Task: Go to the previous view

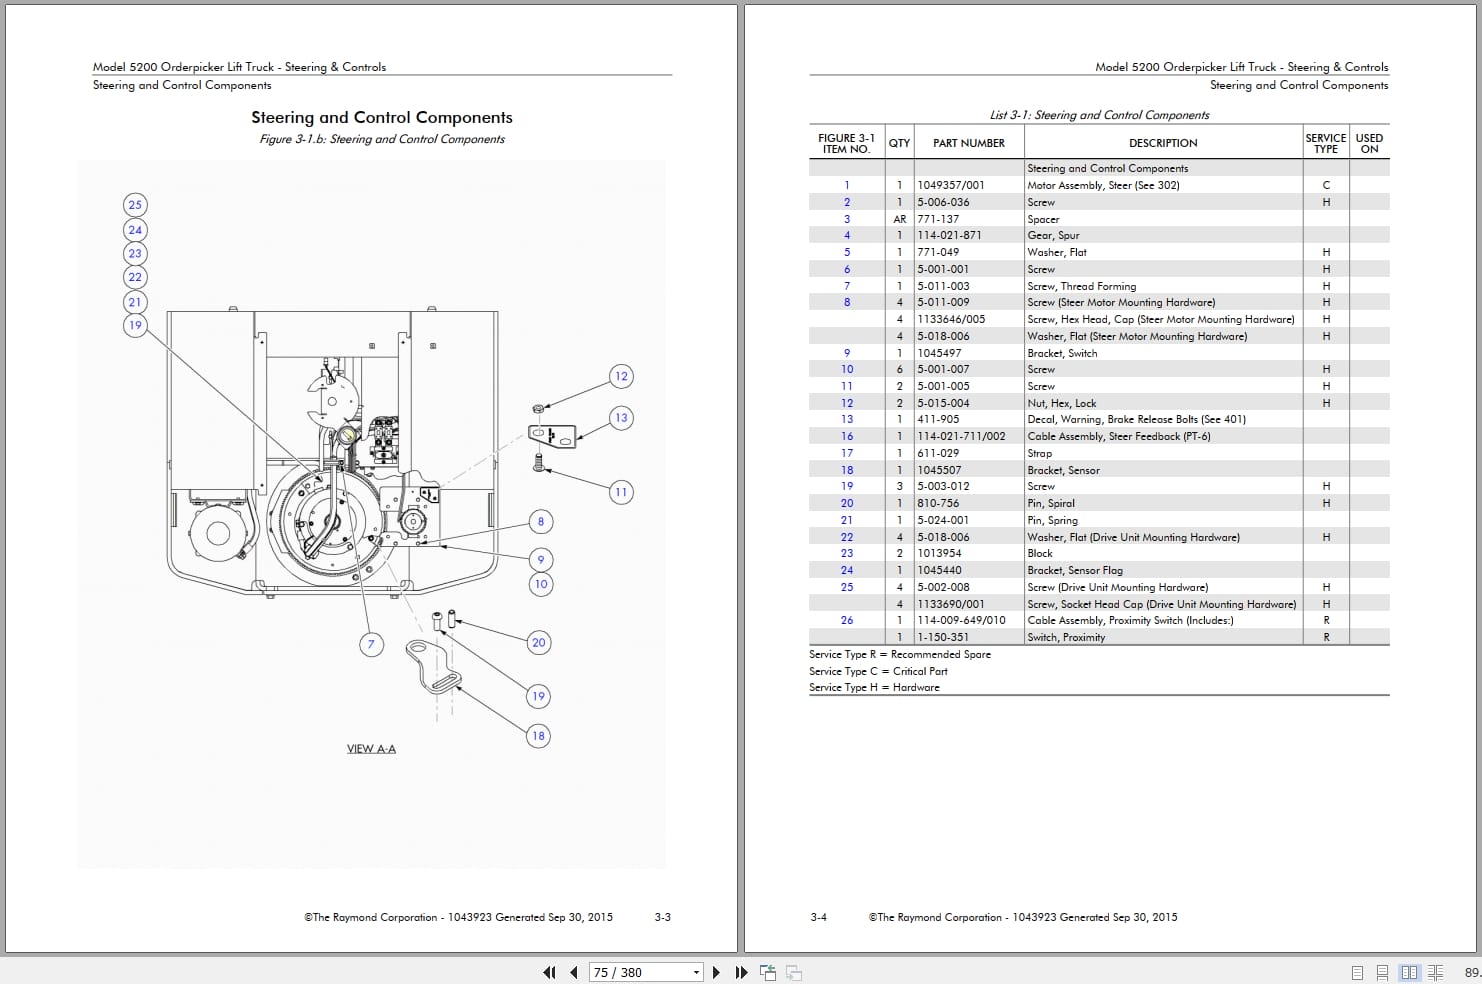Action: [768, 972]
